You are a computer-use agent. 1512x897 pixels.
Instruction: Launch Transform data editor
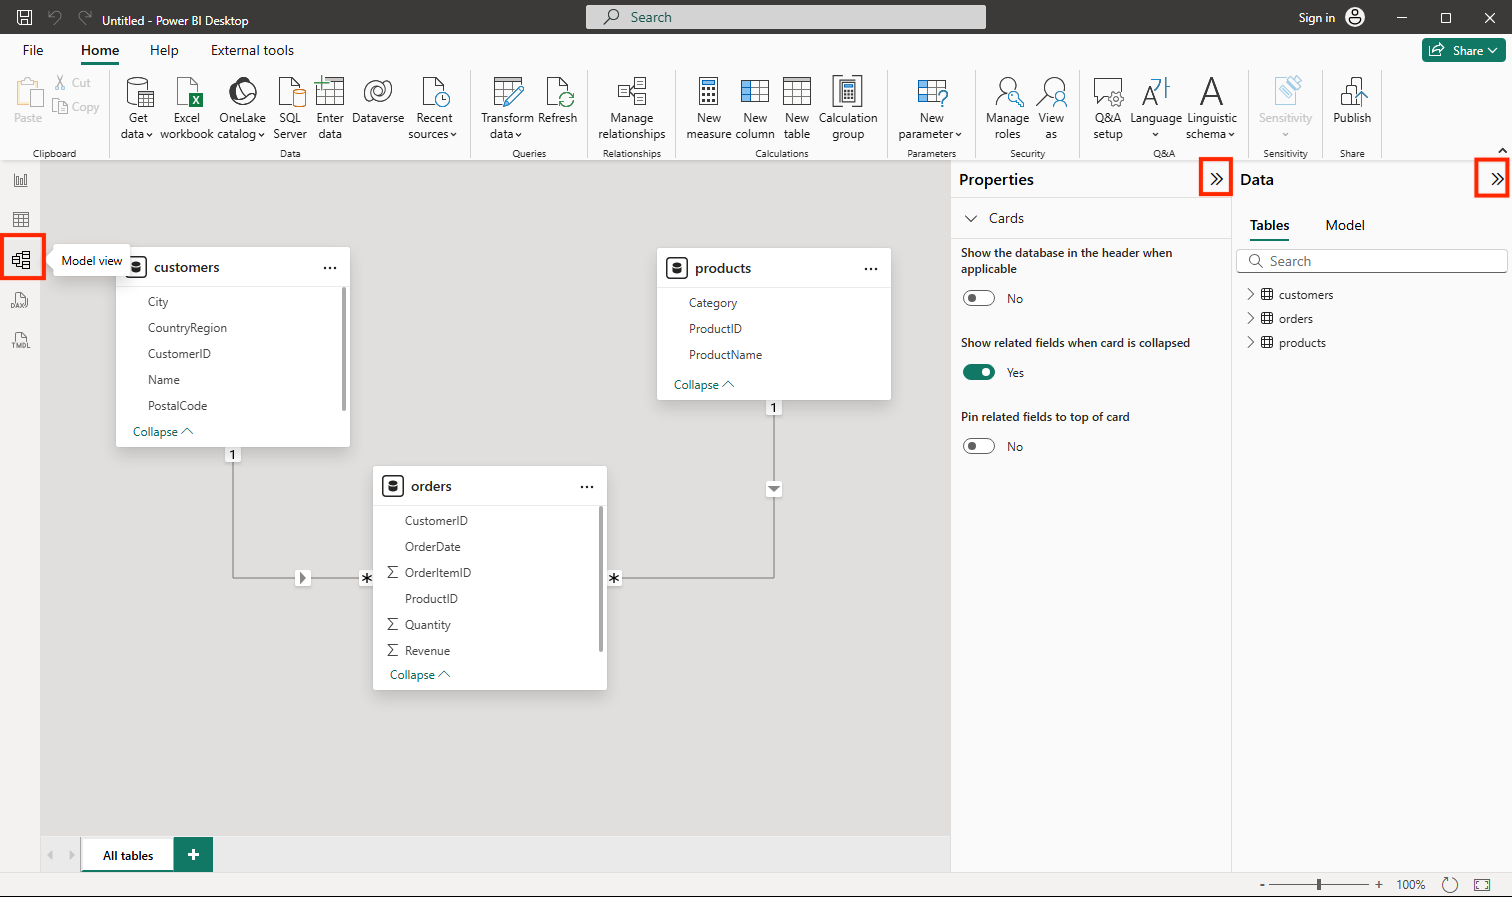507,108
